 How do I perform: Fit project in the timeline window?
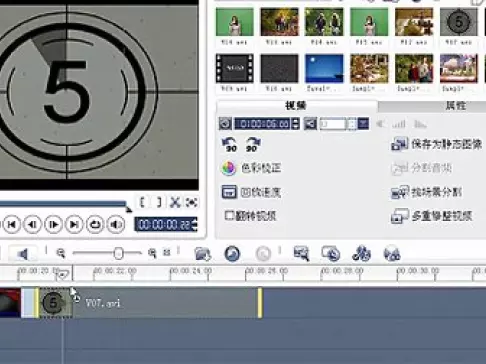(x=167, y=253)
